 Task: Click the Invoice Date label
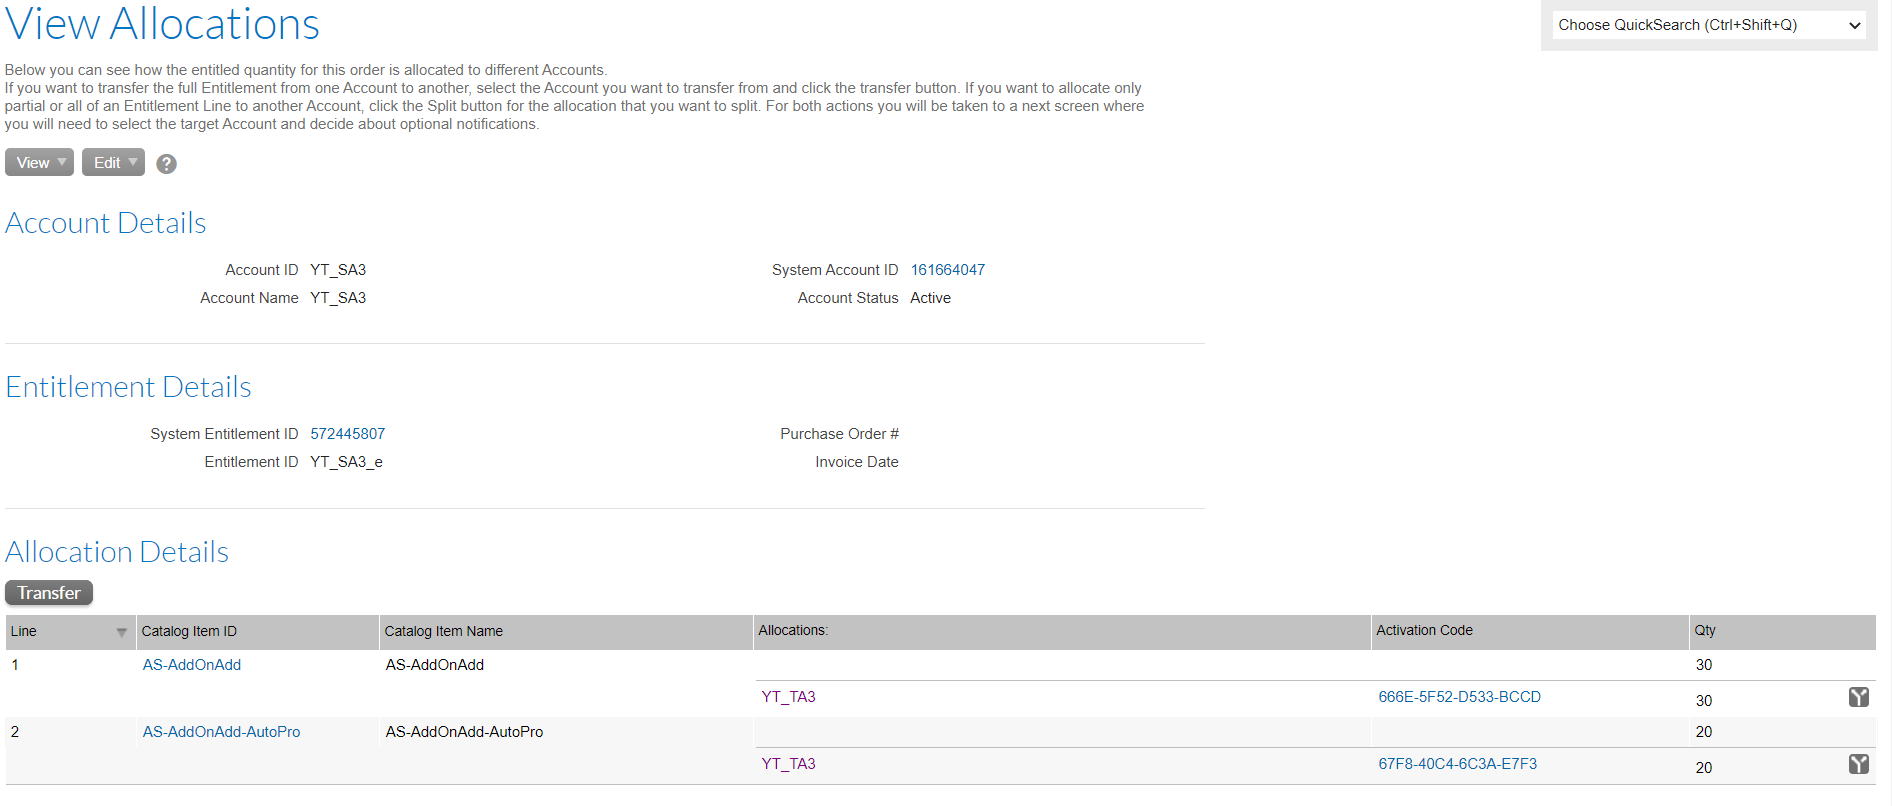pyautogui.click(x=856, y=462)
